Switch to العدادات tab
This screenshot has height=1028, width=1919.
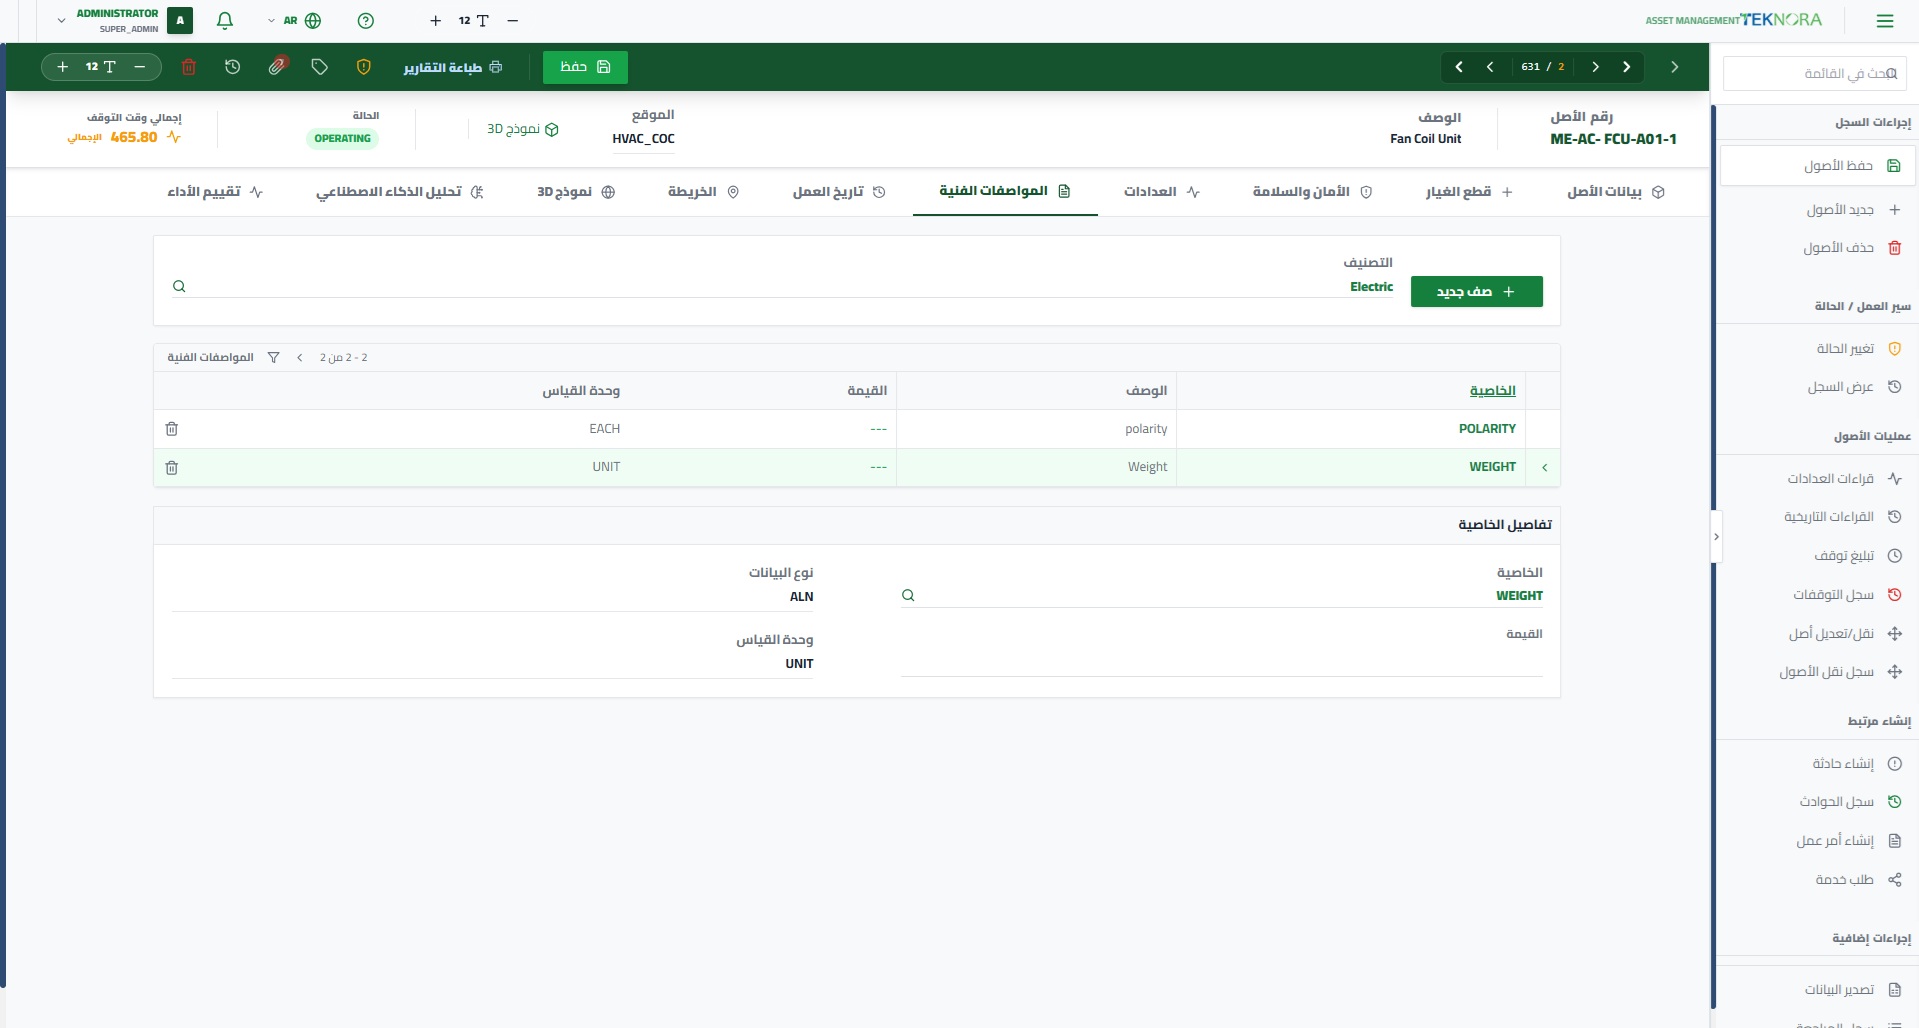1161,192
